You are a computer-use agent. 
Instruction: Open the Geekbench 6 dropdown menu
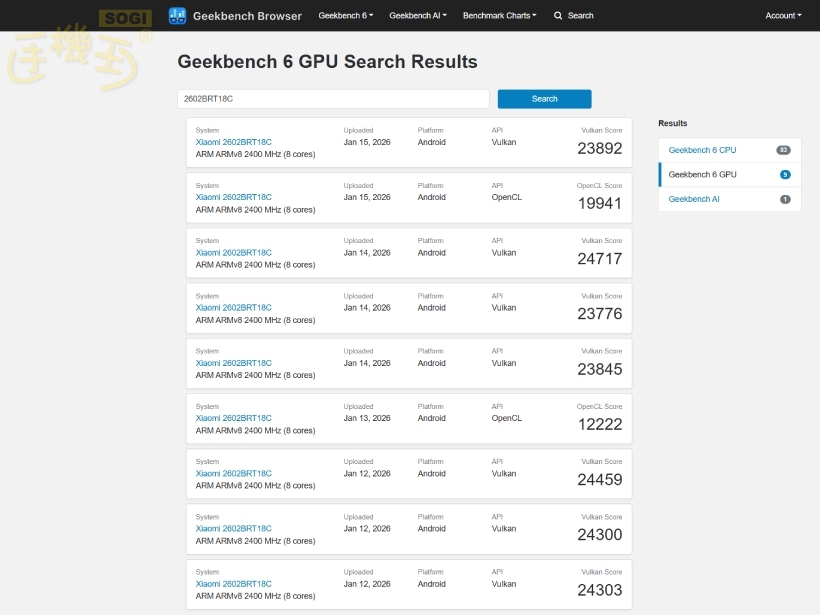[x=341, y=16]
